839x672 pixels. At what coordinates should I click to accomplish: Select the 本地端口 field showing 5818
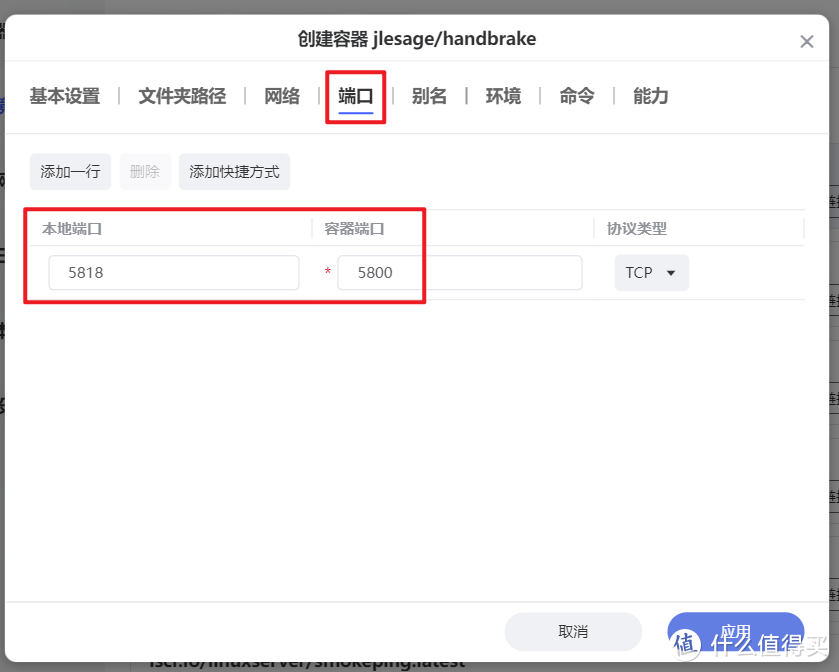pyautogui.click(x=173, y=272)
